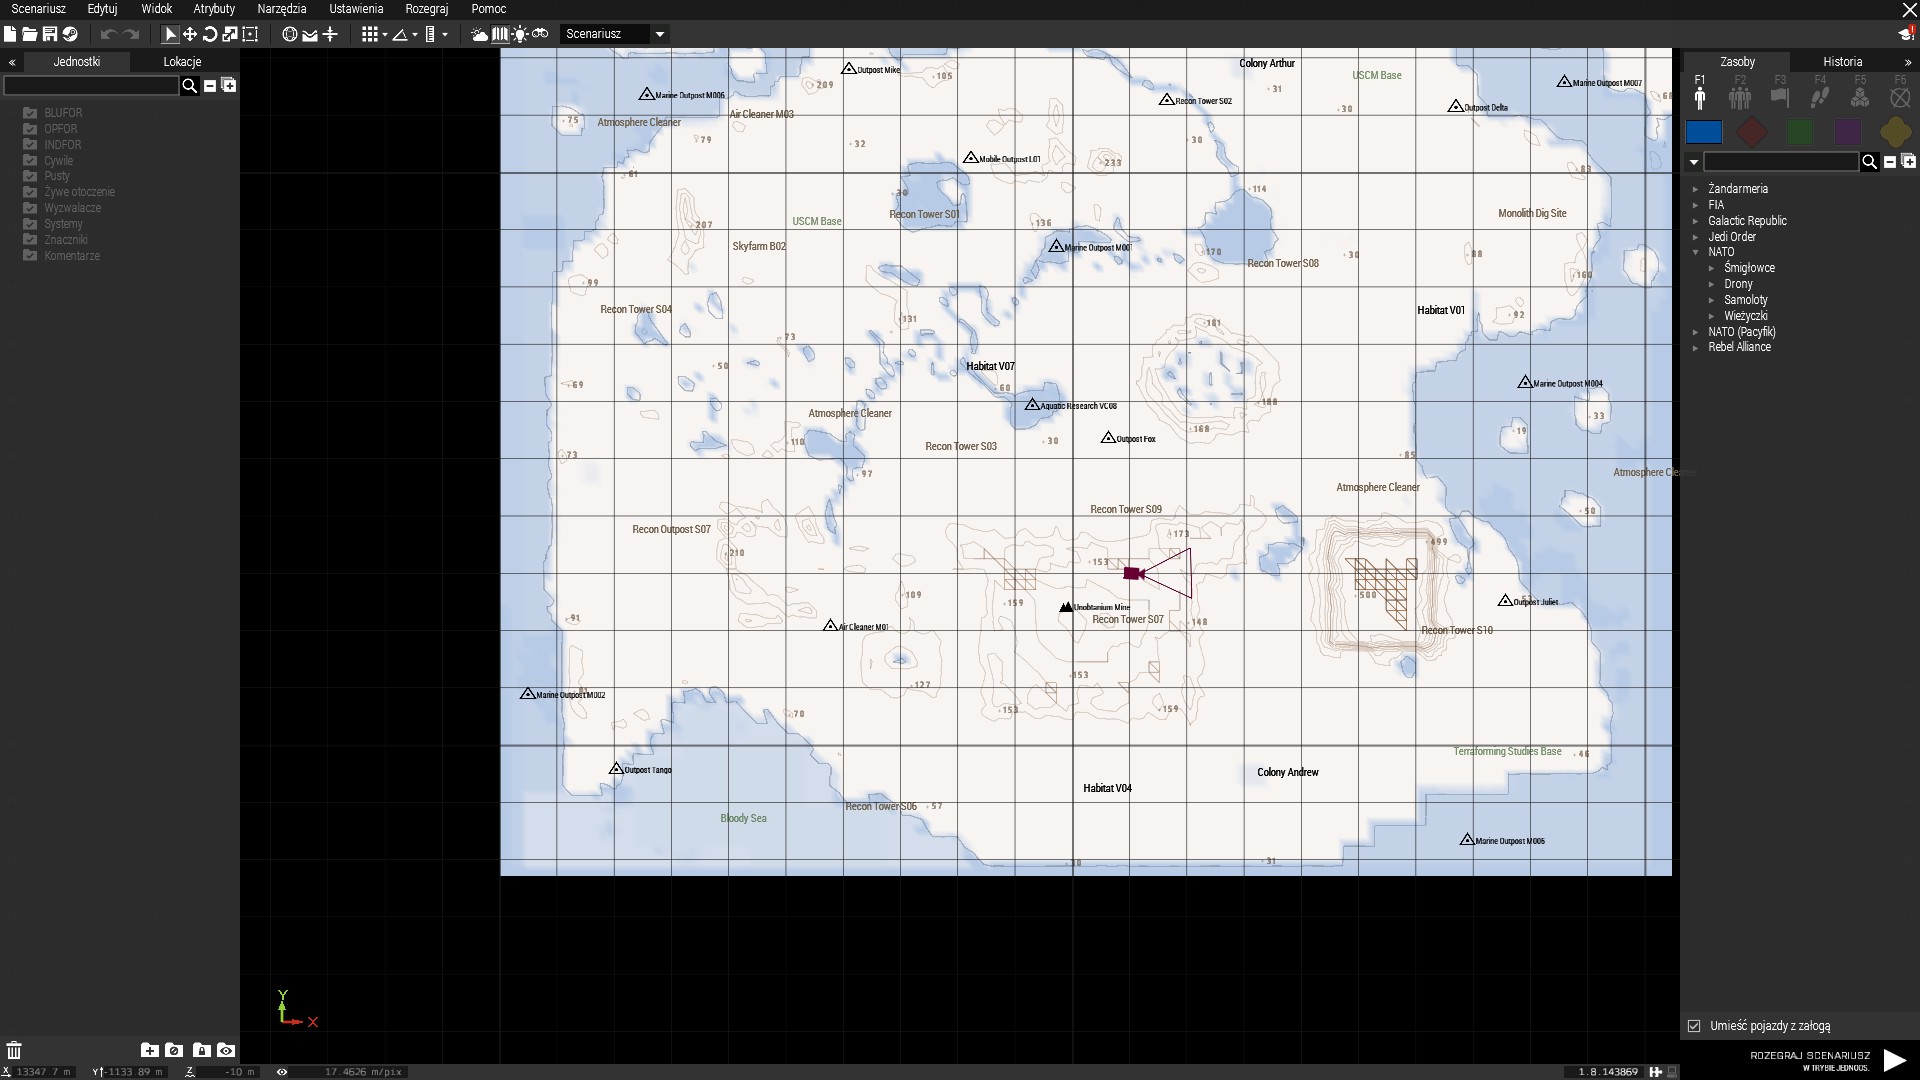Collapse the right panel with arrows

(1907, 62)
